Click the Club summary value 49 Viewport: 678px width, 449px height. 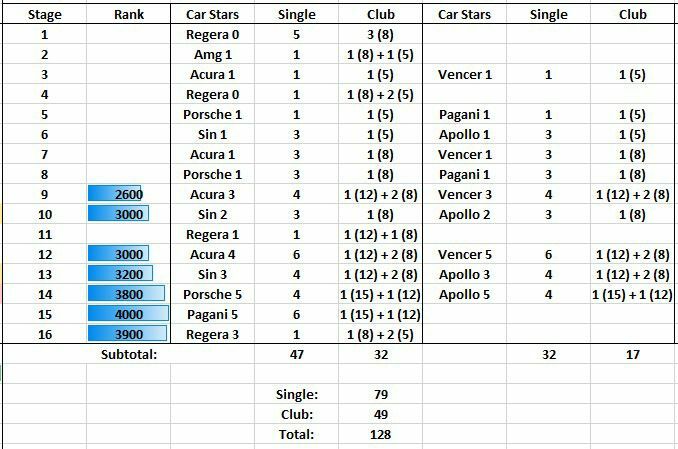point(380,414)
